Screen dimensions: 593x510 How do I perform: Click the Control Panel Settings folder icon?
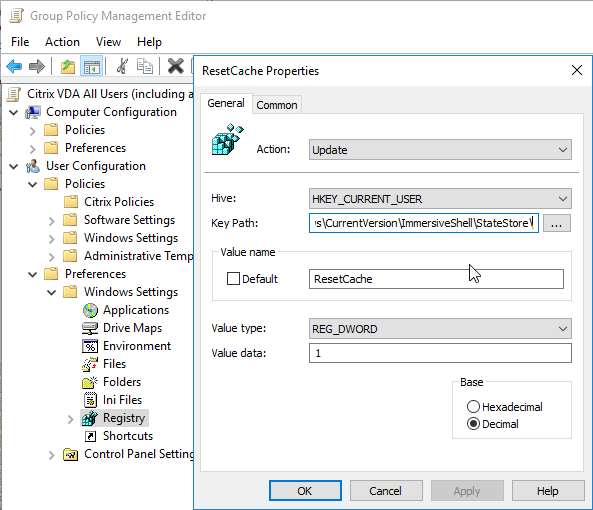pyautogui.click(x=70, y=454)
